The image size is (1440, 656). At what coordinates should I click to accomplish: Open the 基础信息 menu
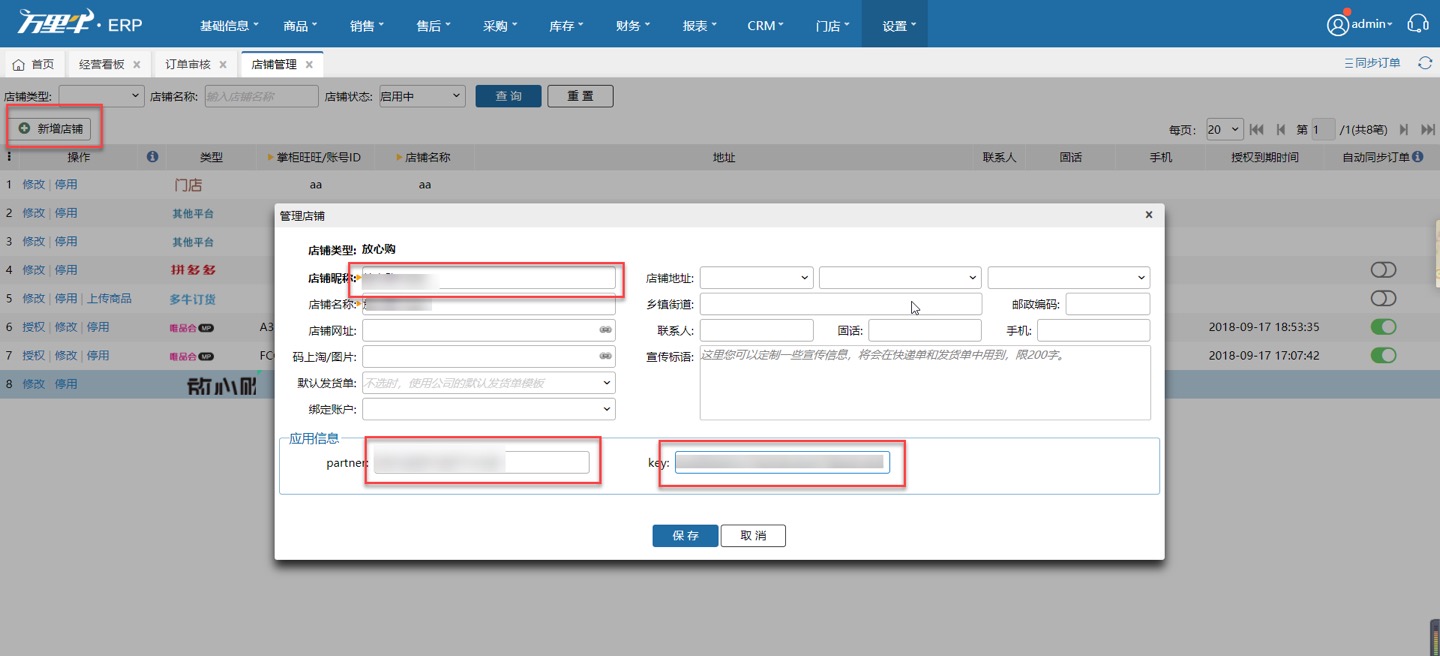click(x=229, y=26)
